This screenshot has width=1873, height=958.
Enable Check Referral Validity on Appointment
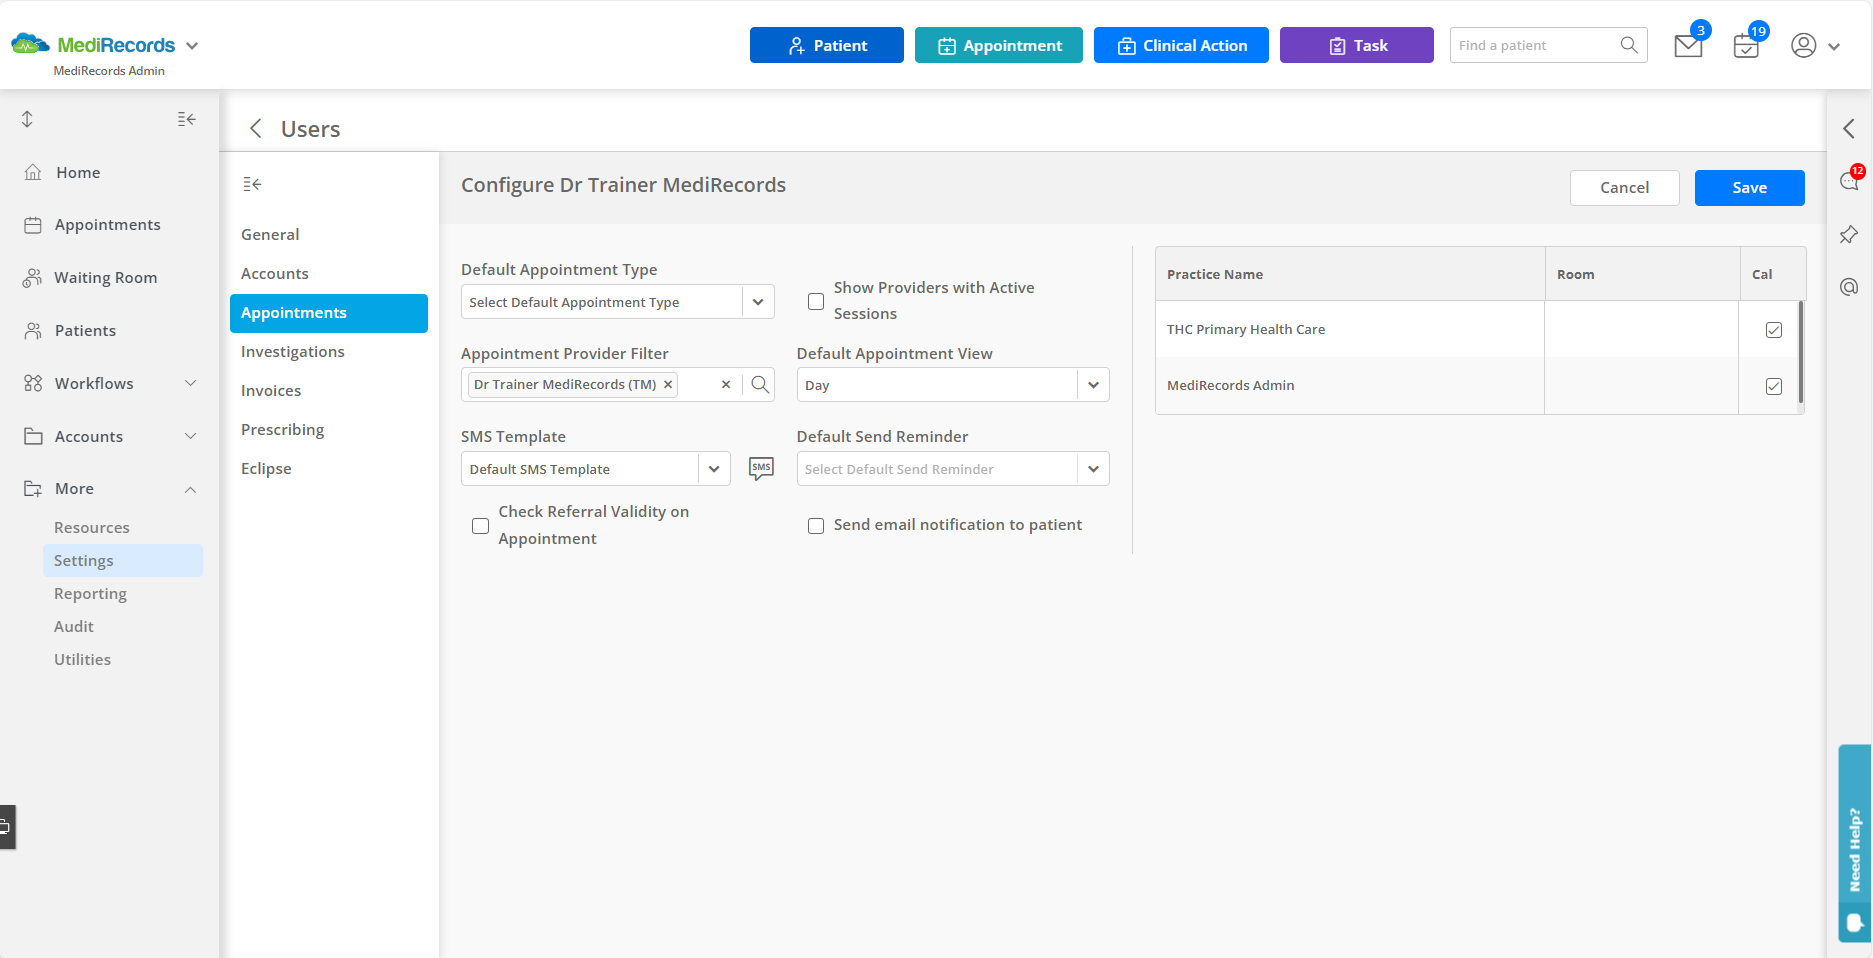point(481,525)
